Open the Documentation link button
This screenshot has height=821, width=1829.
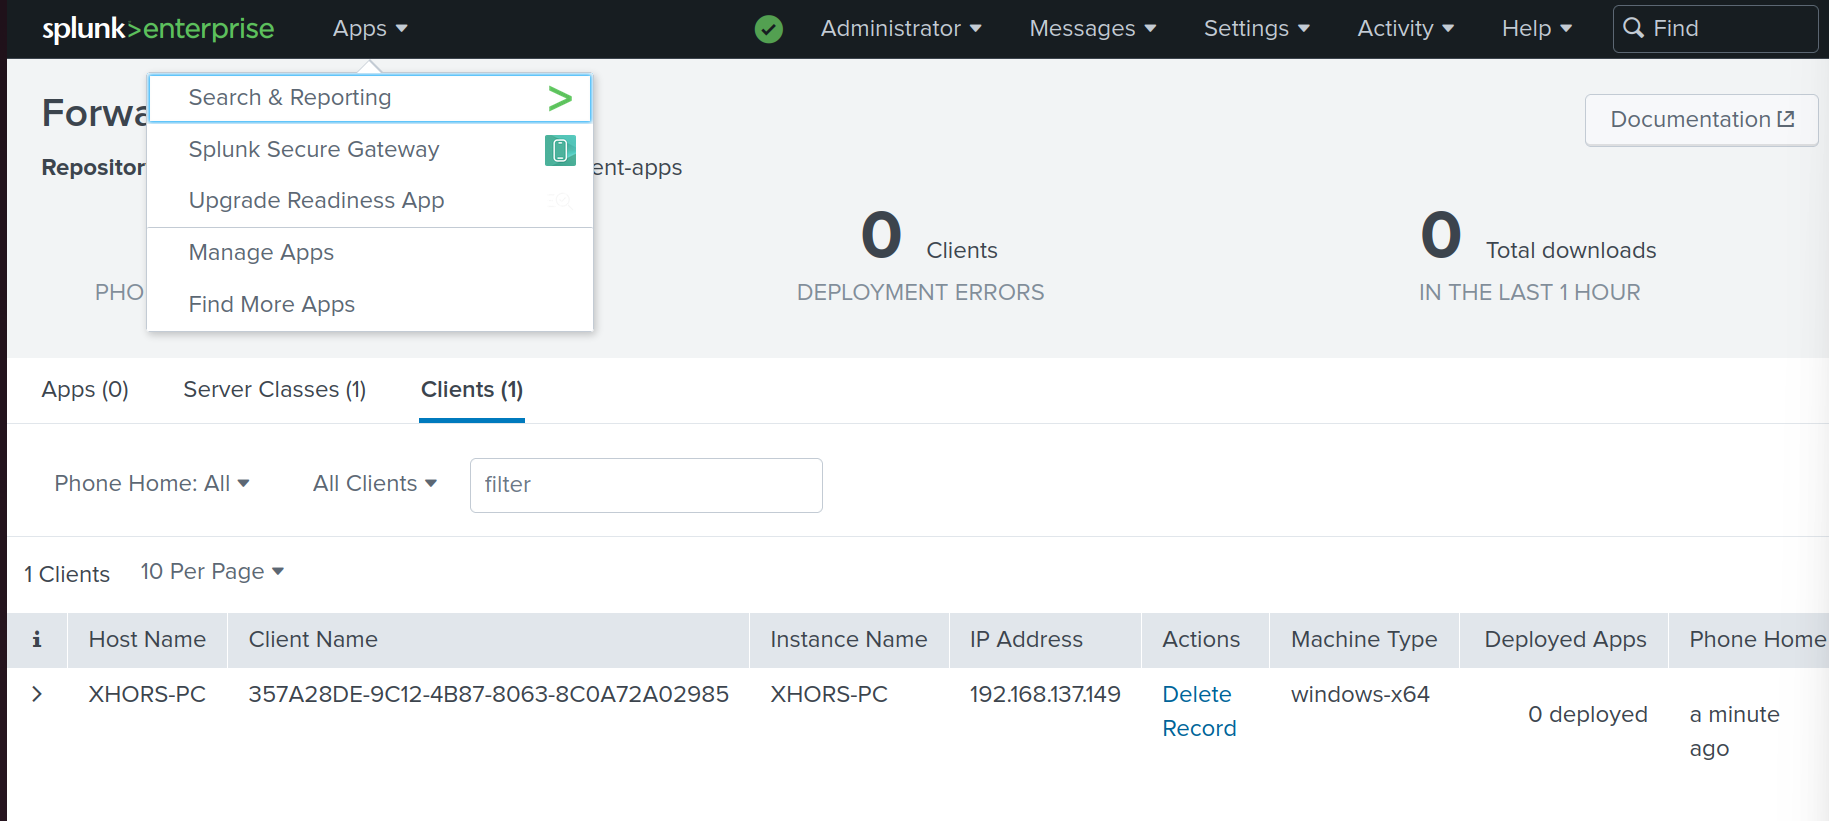click(x=1702, y=120)
